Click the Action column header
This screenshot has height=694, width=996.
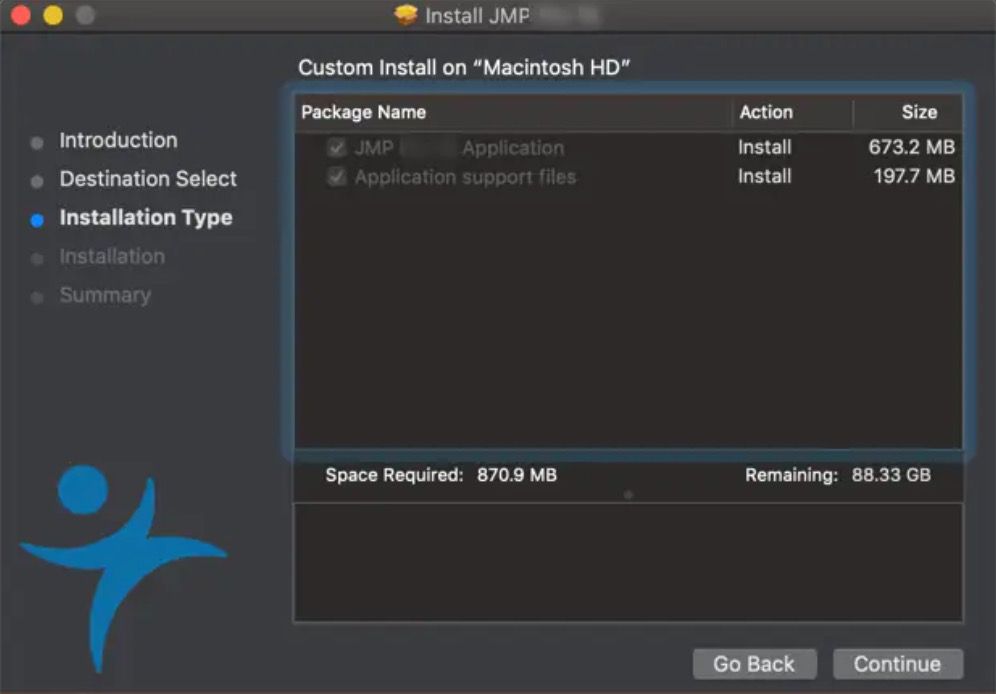click(766, 112)
